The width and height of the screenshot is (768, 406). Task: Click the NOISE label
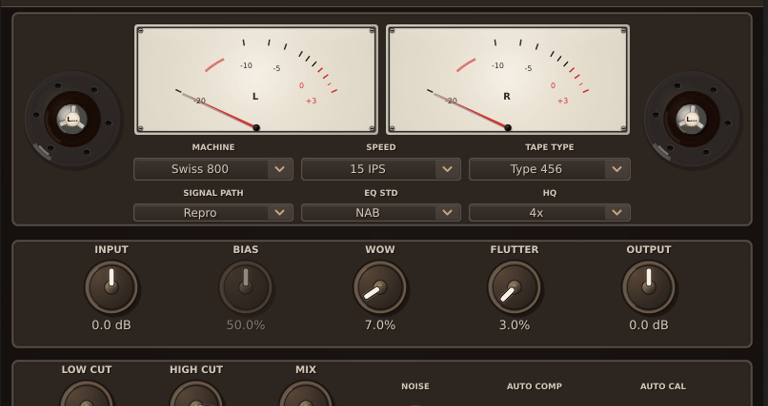tap(415, 386)
